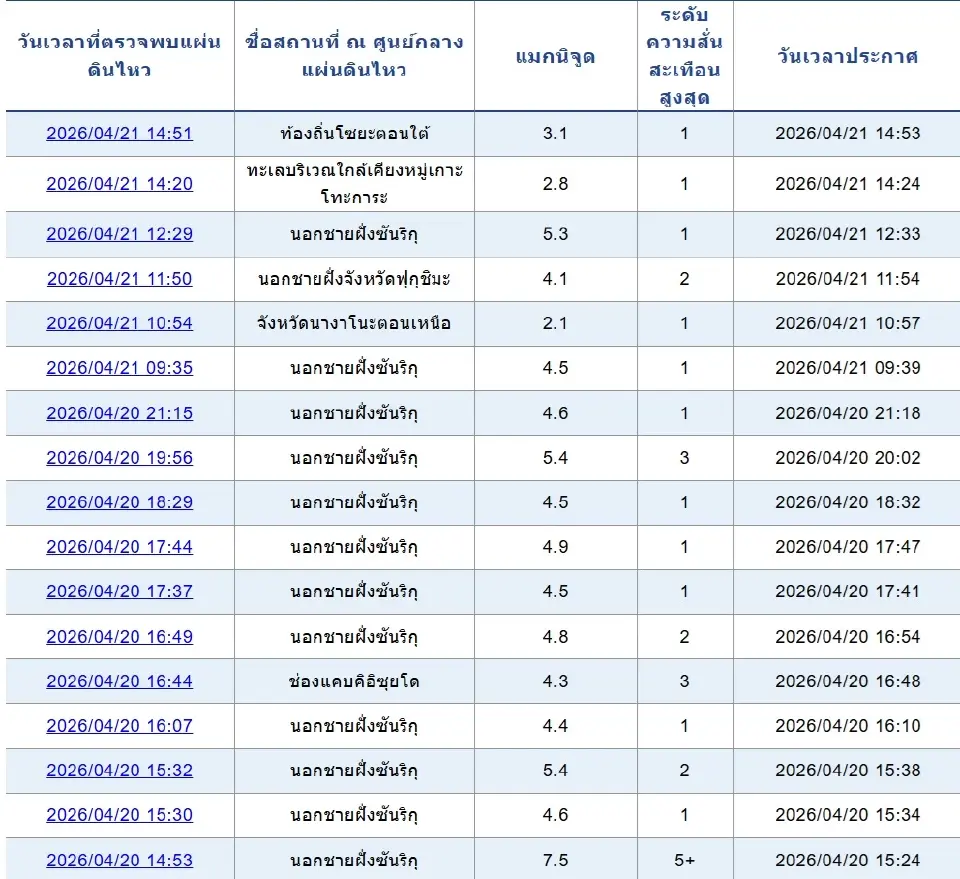Select the 2026/04/20 16:07 earthquake link

click(120, 726)
